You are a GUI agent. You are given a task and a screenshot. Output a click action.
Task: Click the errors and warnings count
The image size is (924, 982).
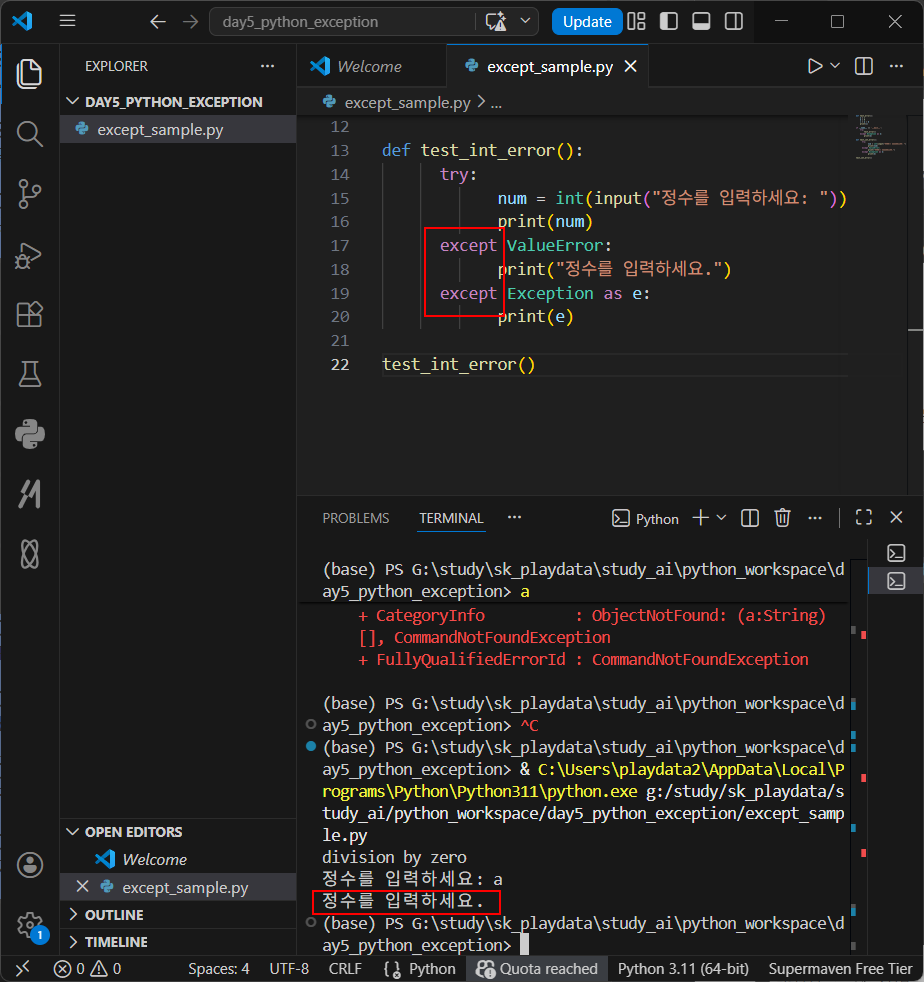pos(87,969)
